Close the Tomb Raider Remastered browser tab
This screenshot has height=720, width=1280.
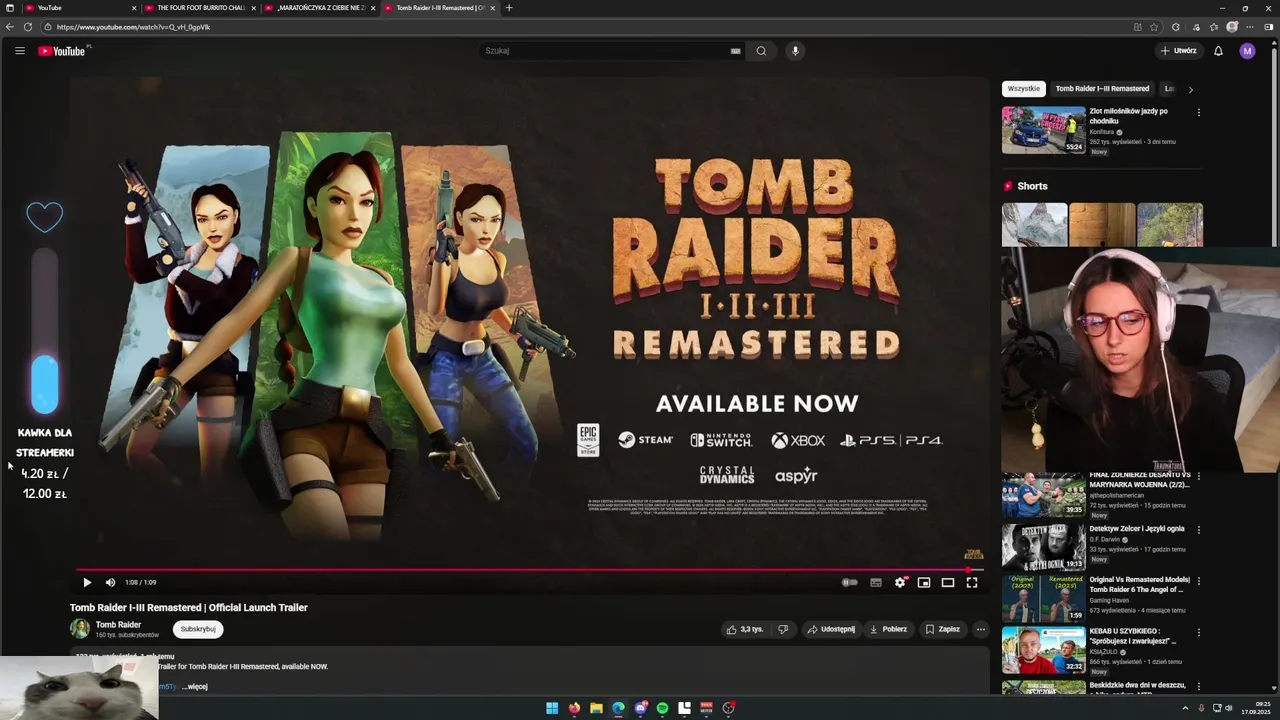pyautogui.click(x=492, y=8)
